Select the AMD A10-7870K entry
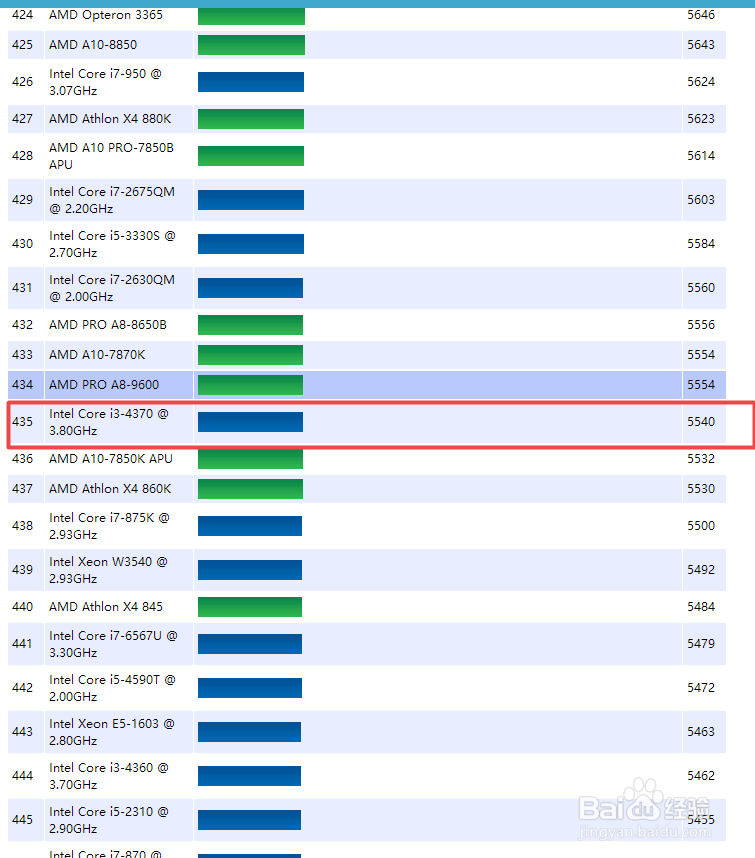The image size is (755, 858). pyautogui.click(x=97, y=355)
